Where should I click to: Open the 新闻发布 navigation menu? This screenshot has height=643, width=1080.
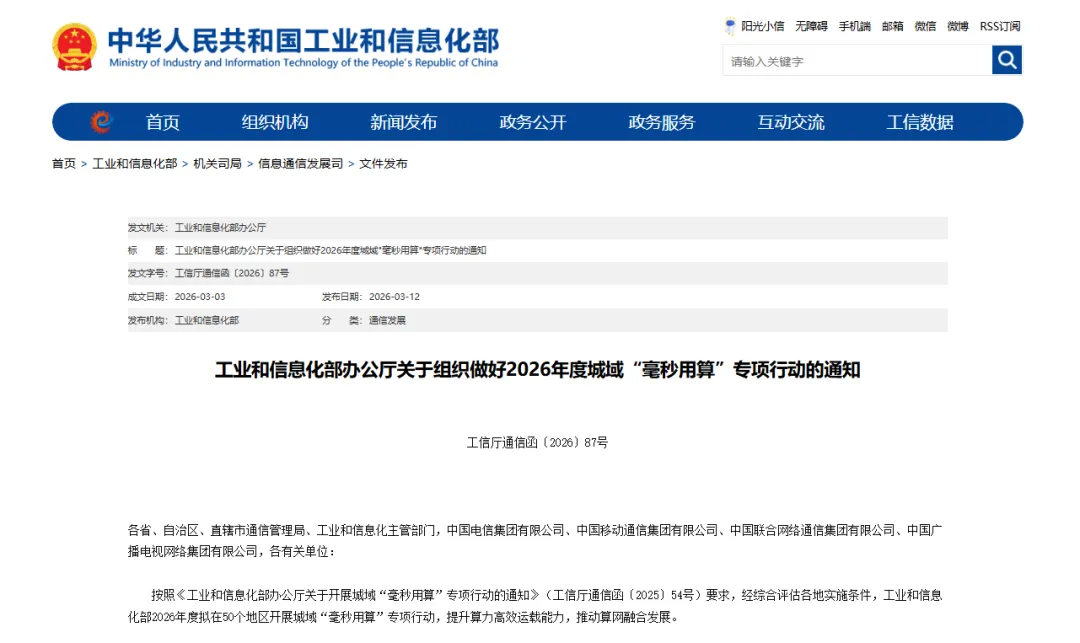(404, 123)
